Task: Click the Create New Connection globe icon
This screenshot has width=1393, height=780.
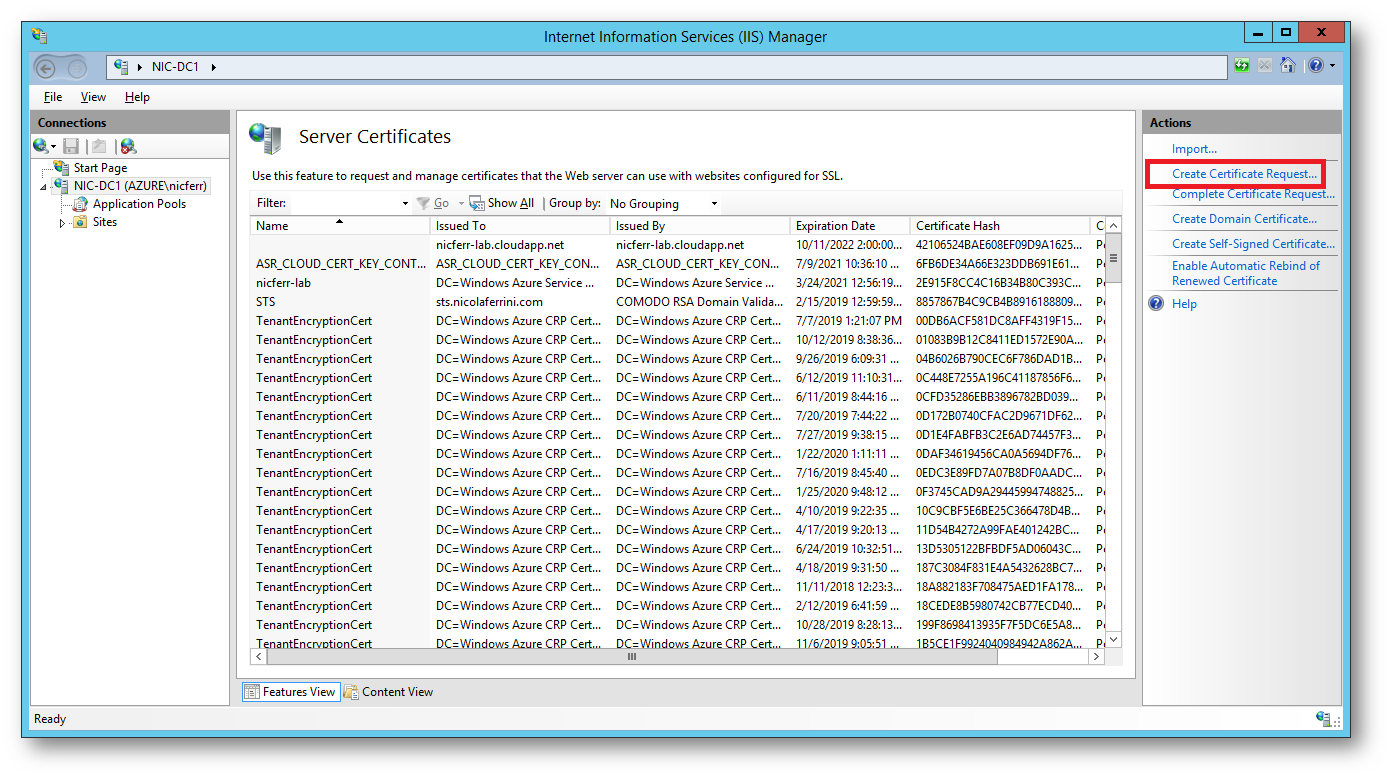Action: point(41,146)
